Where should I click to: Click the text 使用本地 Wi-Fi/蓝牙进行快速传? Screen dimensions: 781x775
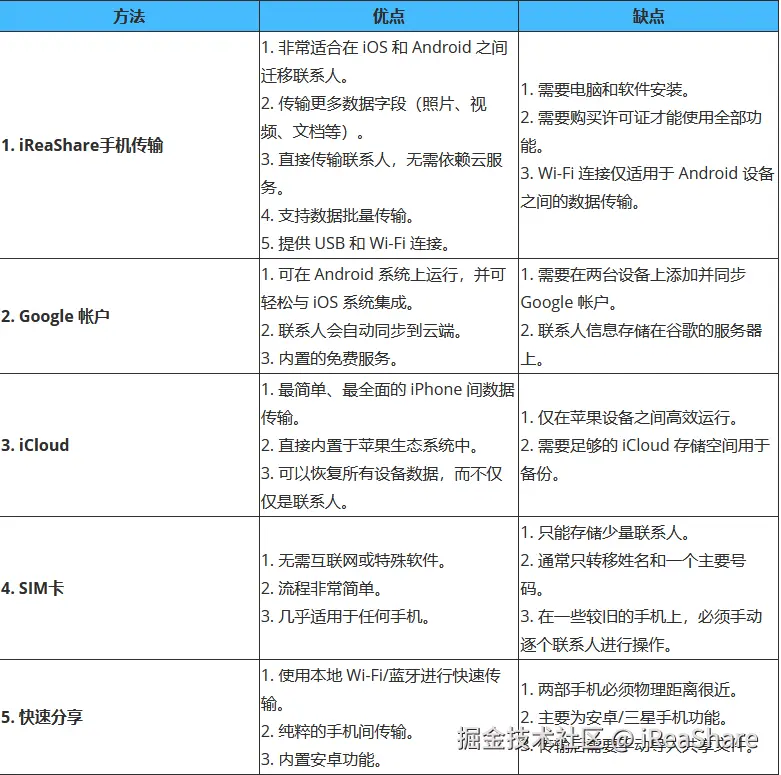pyautogui.click(x=389, y=675)
